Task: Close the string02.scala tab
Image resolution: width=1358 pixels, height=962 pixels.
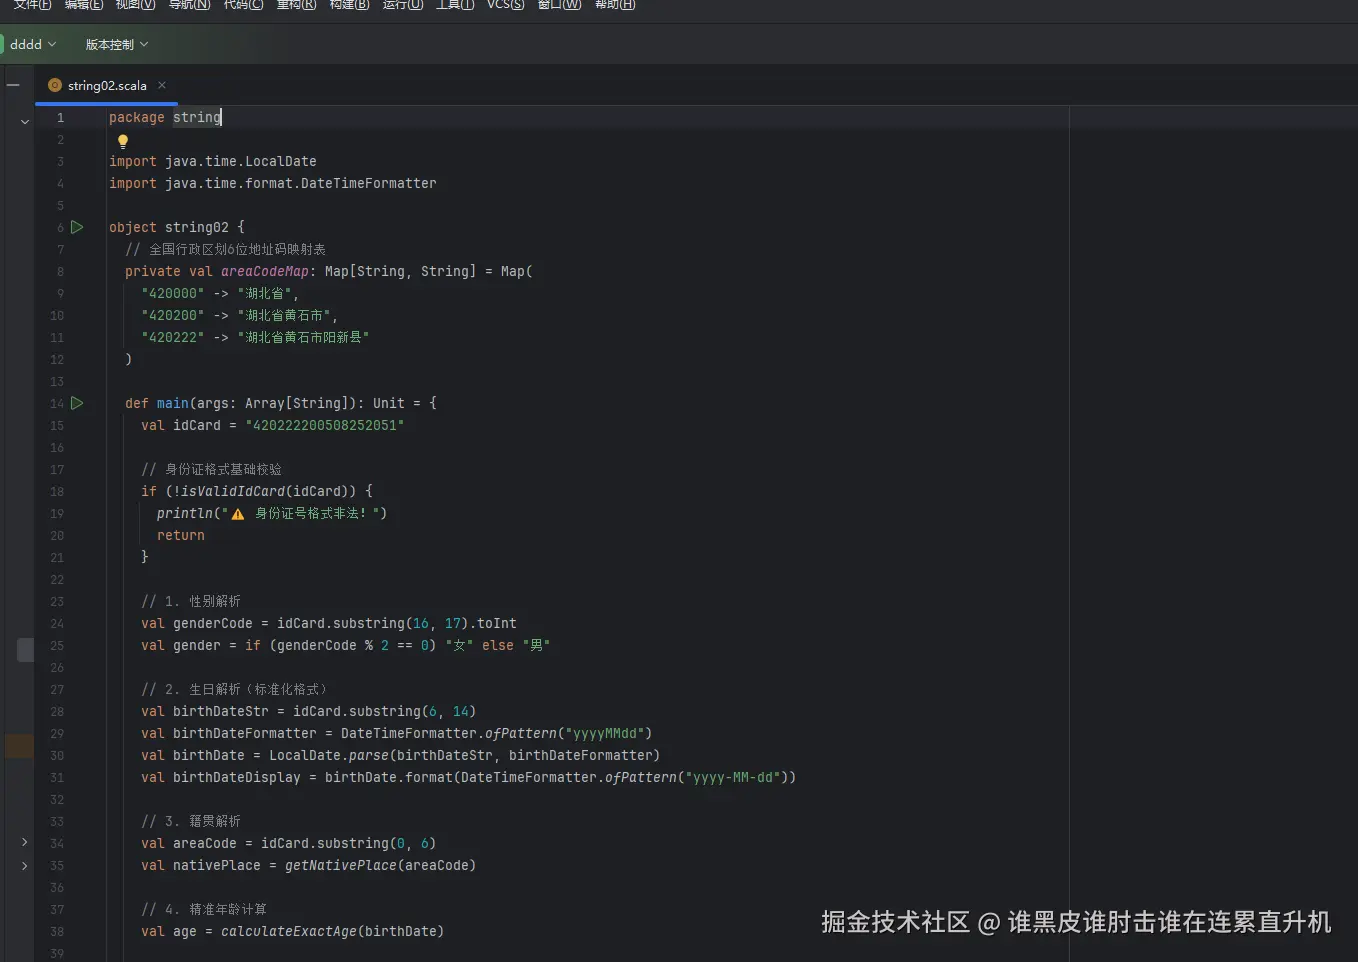Action: tap(162, 85)
